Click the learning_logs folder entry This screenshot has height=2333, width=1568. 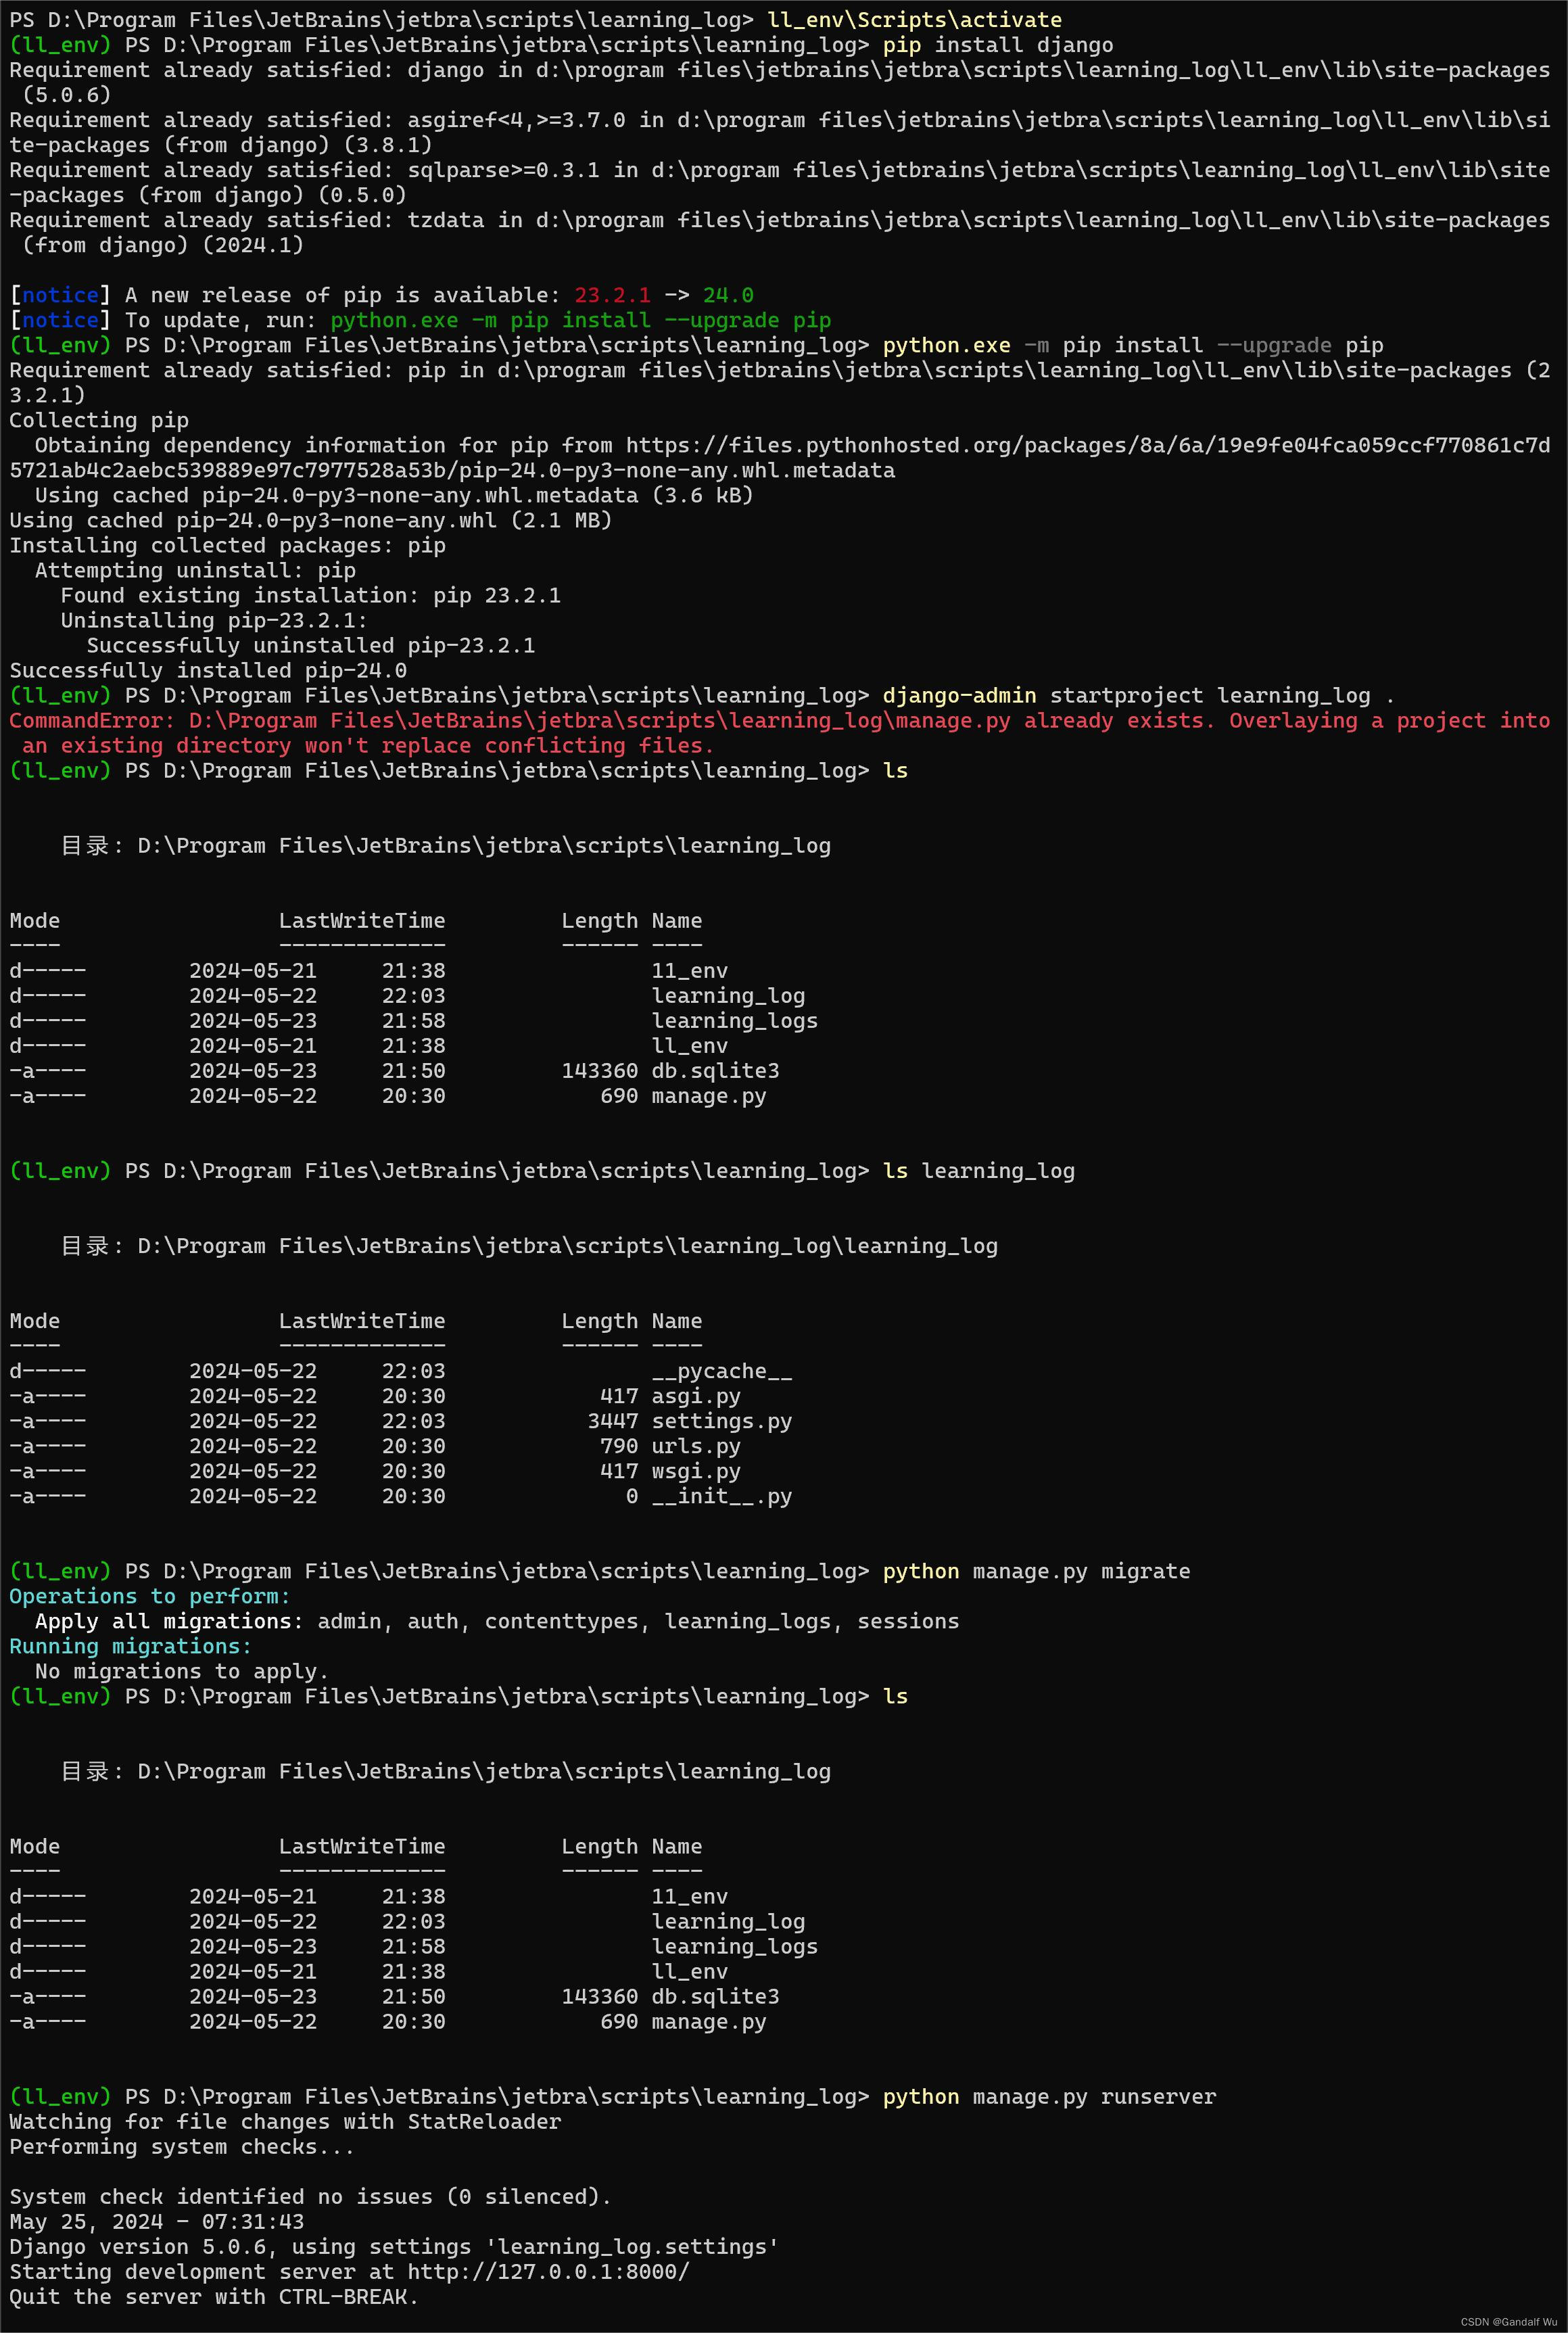(x=735, y=1020)
